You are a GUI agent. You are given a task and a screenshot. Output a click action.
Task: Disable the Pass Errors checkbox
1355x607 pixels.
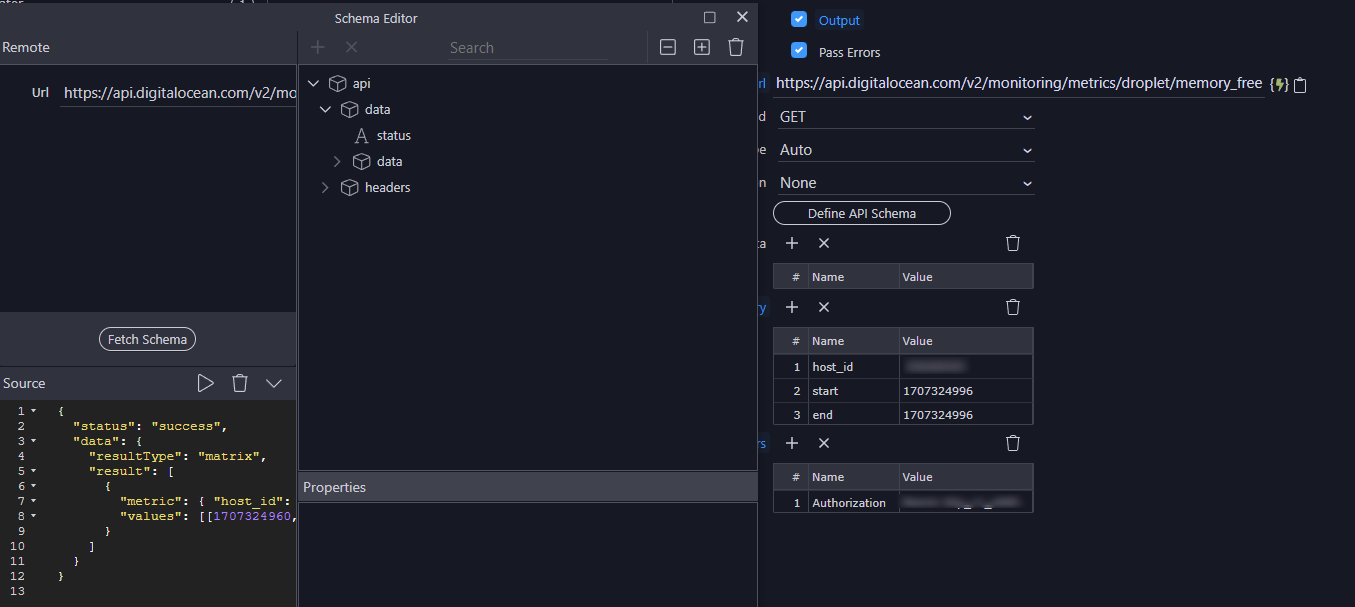(799, 51)
